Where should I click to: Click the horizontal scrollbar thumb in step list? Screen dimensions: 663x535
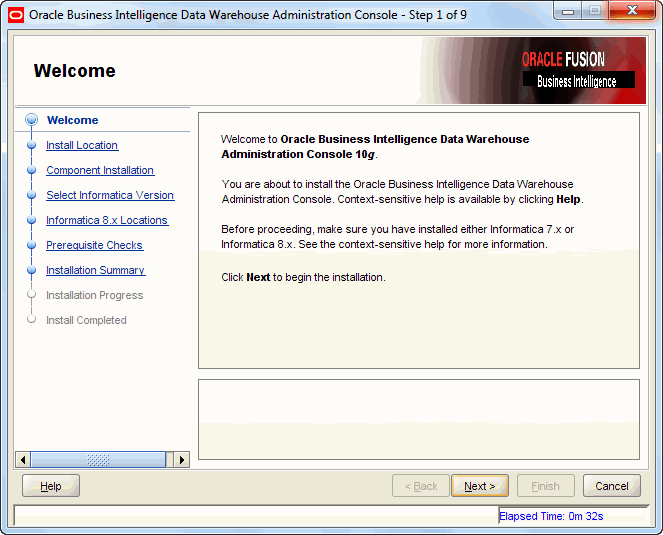[x=98, y=460]
